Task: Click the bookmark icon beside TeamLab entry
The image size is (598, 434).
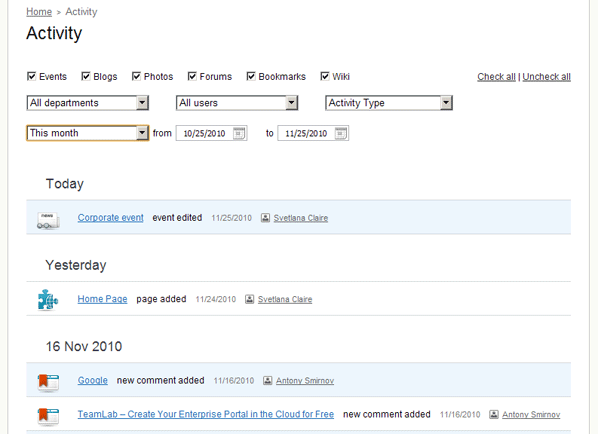Action: tap(48, 416)
